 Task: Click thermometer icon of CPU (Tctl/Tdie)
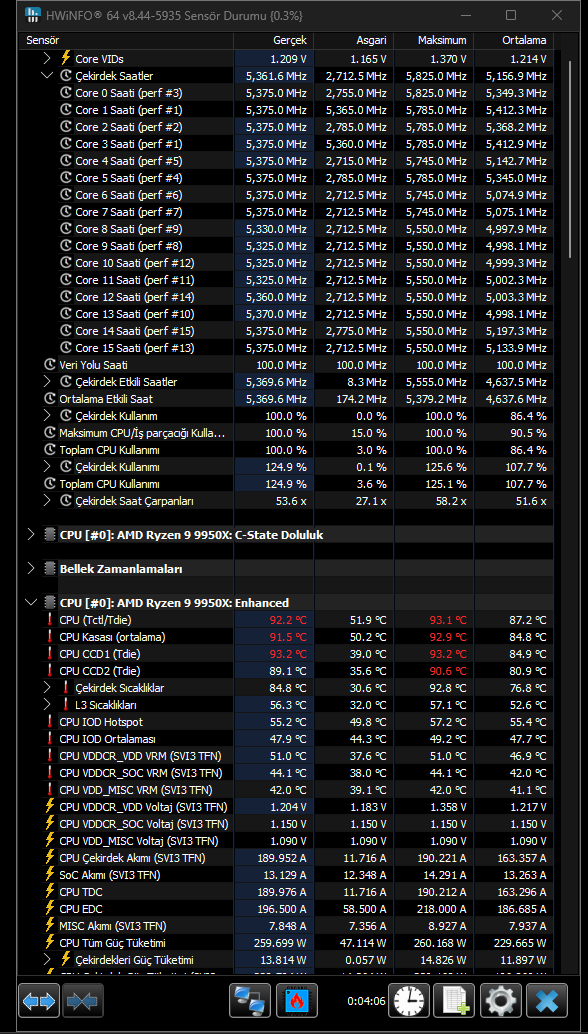[x=49, y=620]
